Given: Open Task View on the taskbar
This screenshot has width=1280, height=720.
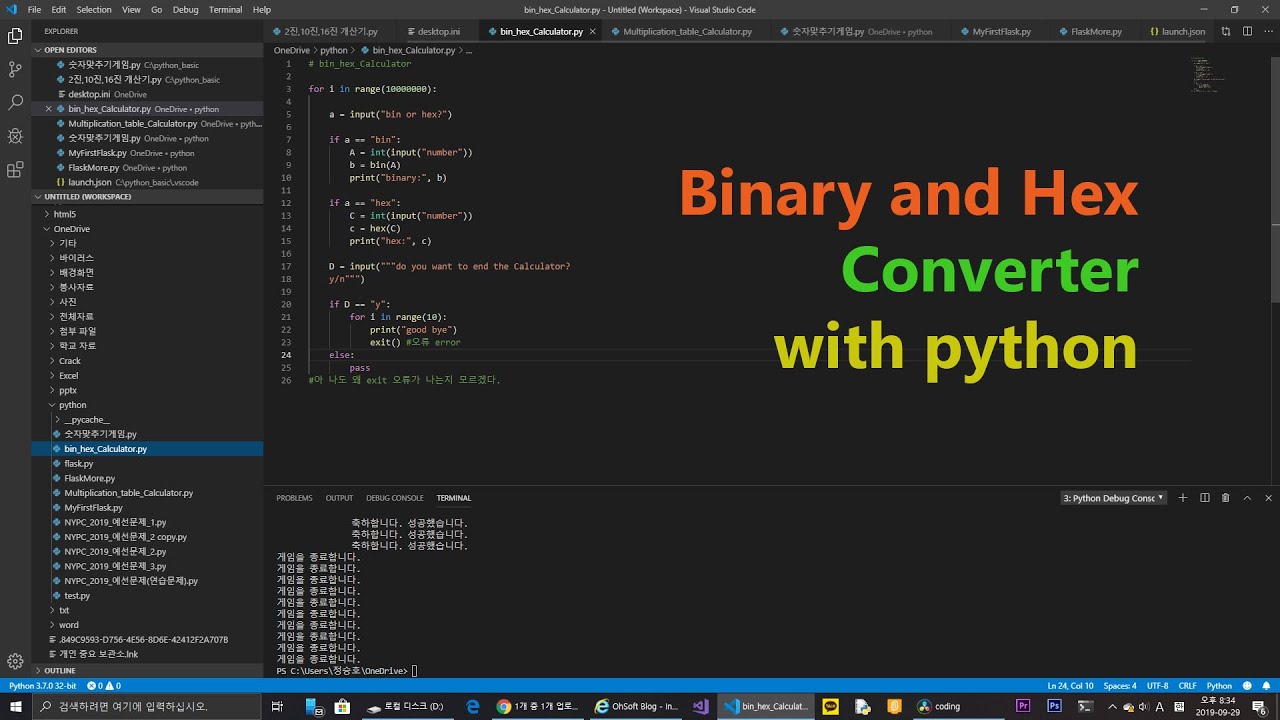Looking at the screenshot, I should [277, 706].
